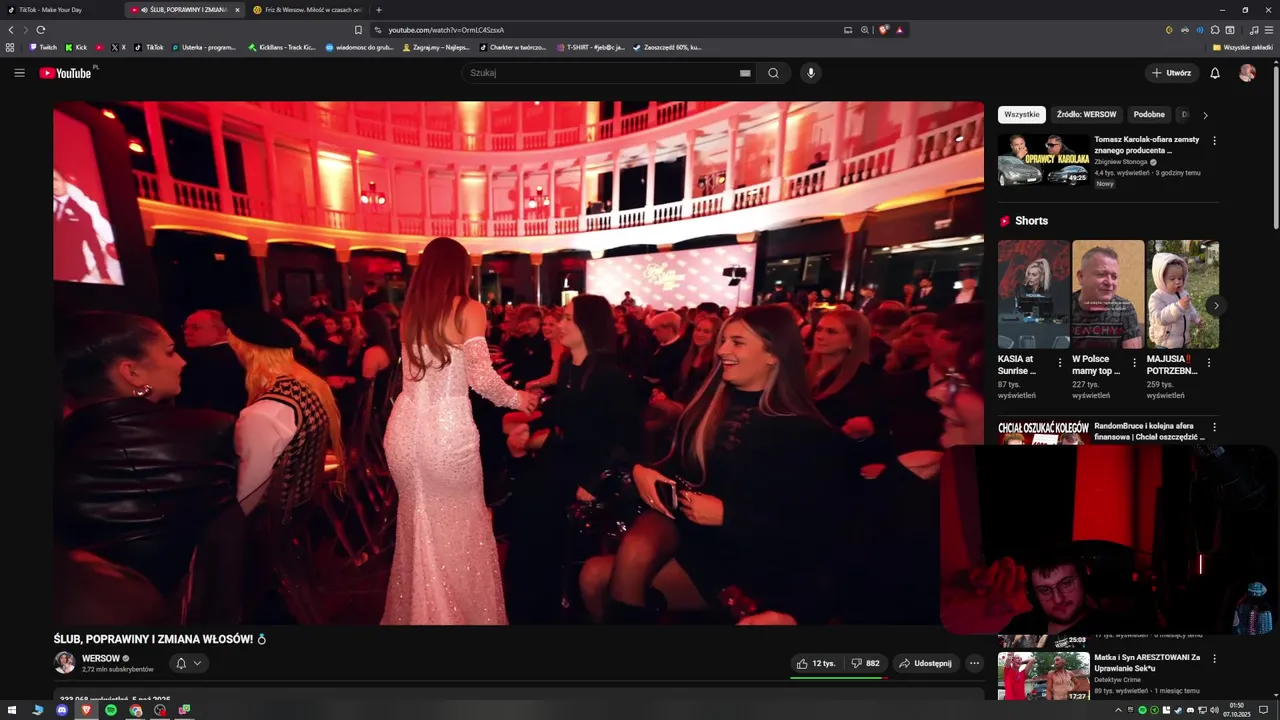
Task: Show hidden tray icons chevron
Action: point(1118,710)
